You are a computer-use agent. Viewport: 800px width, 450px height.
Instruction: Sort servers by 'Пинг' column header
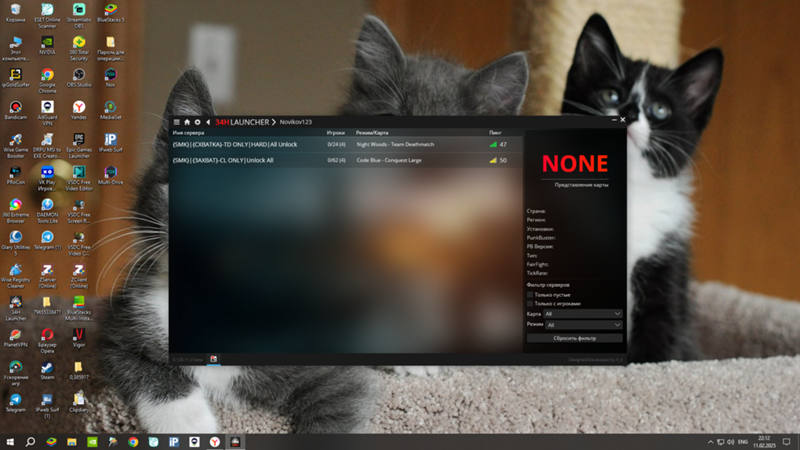point(496,132)
